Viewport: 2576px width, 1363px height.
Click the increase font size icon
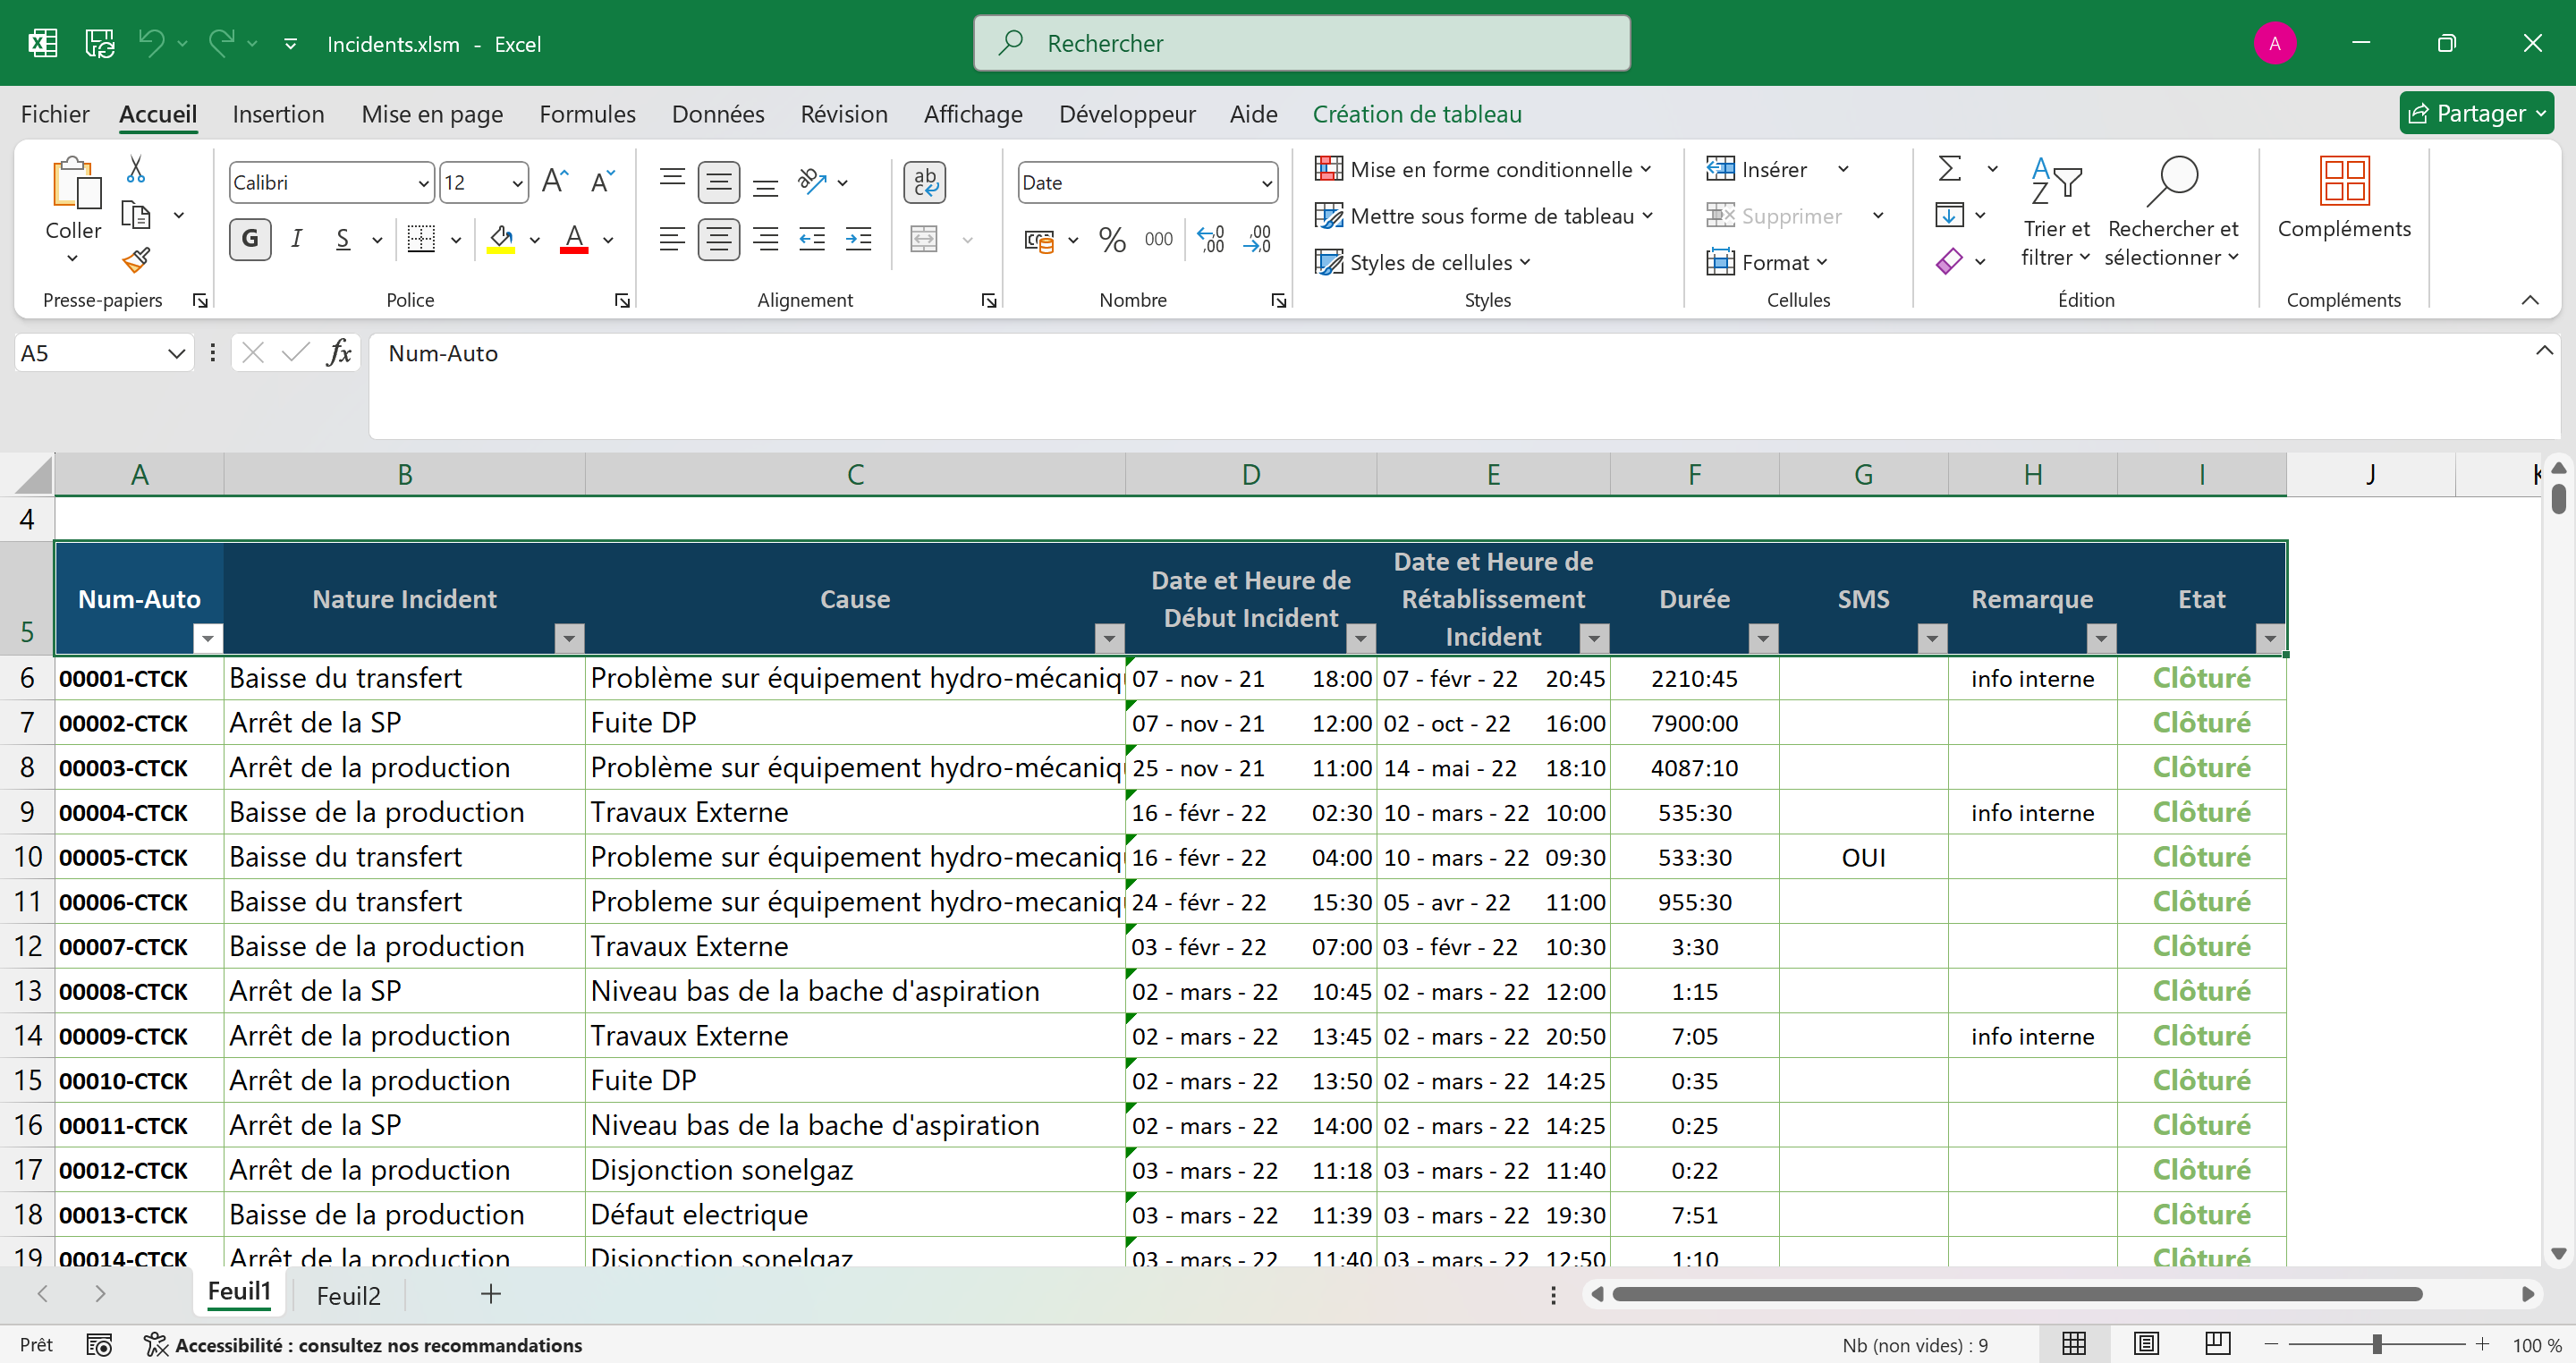[x=554, y=182]
